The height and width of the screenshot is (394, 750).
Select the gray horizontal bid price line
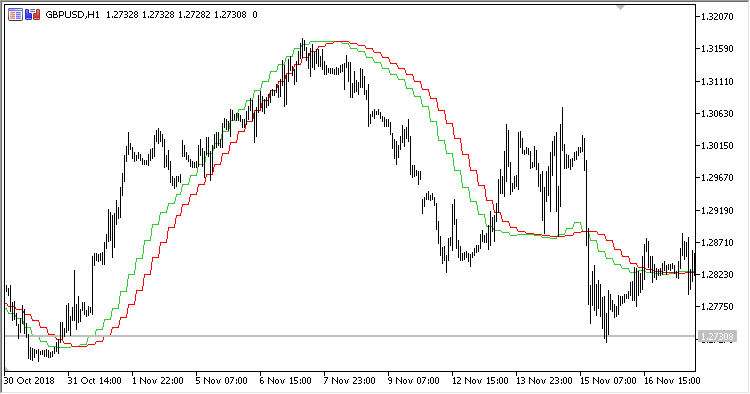click(349, 336)
